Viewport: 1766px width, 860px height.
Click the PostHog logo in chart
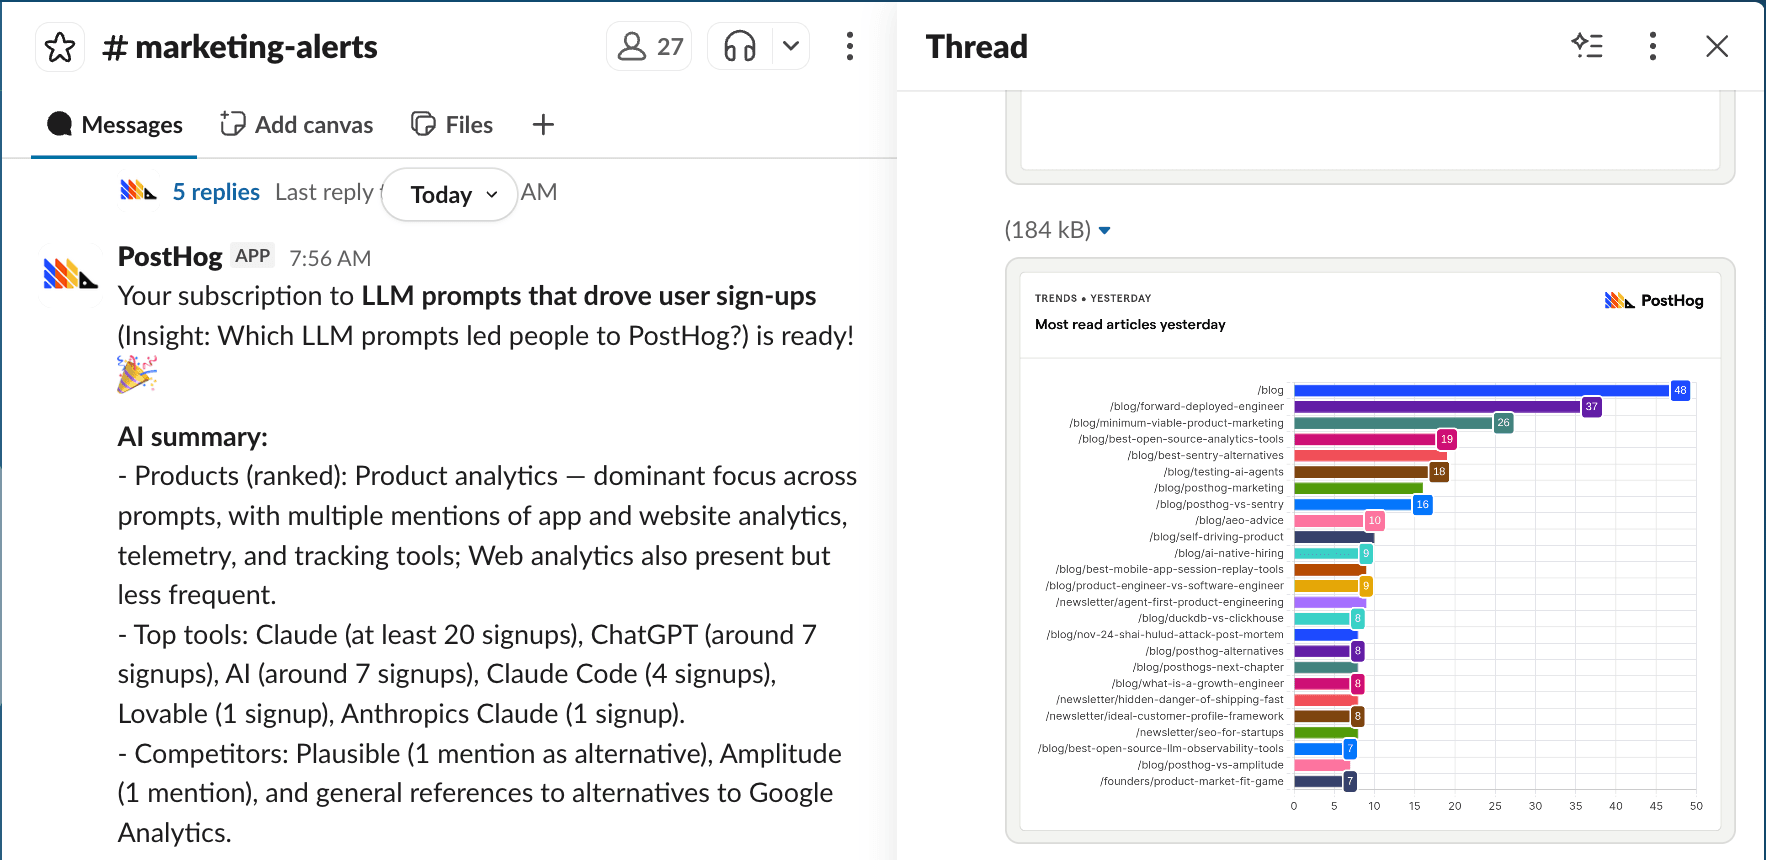1654,300
